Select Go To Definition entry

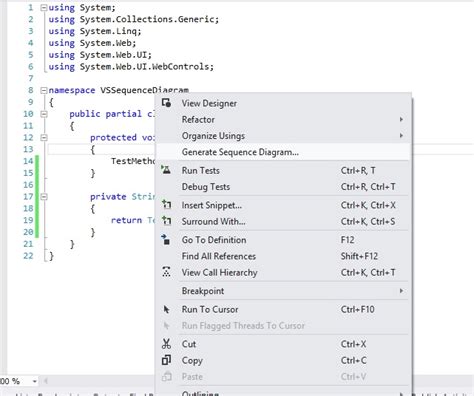click(283, 240)
